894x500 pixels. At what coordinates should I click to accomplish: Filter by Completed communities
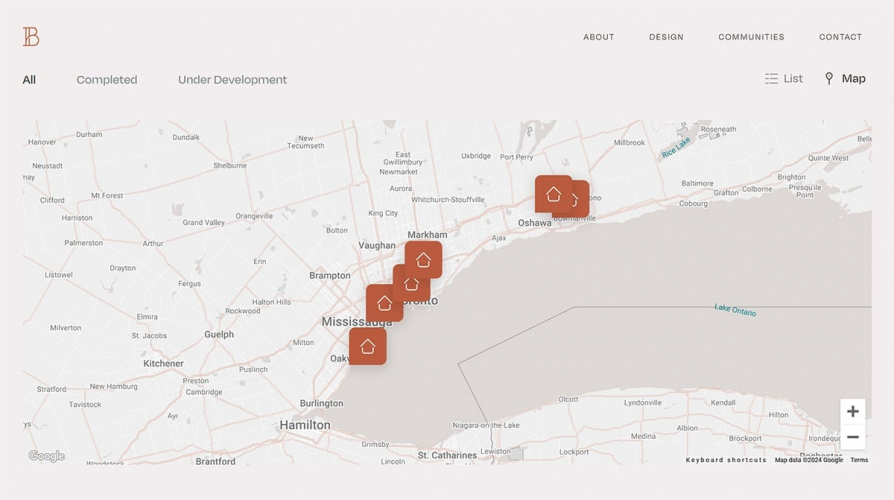[x=107, y=80]
